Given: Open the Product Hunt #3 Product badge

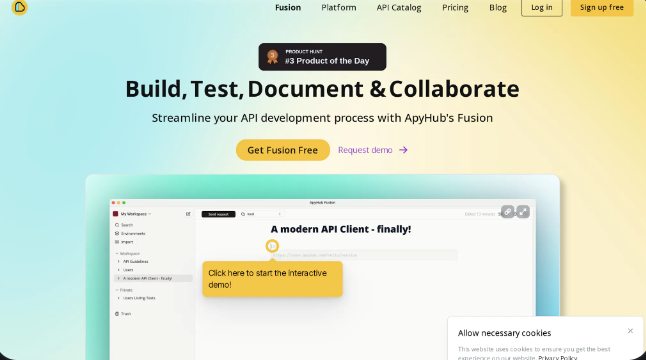Looking at the screenshot, I should coord(322,57).
